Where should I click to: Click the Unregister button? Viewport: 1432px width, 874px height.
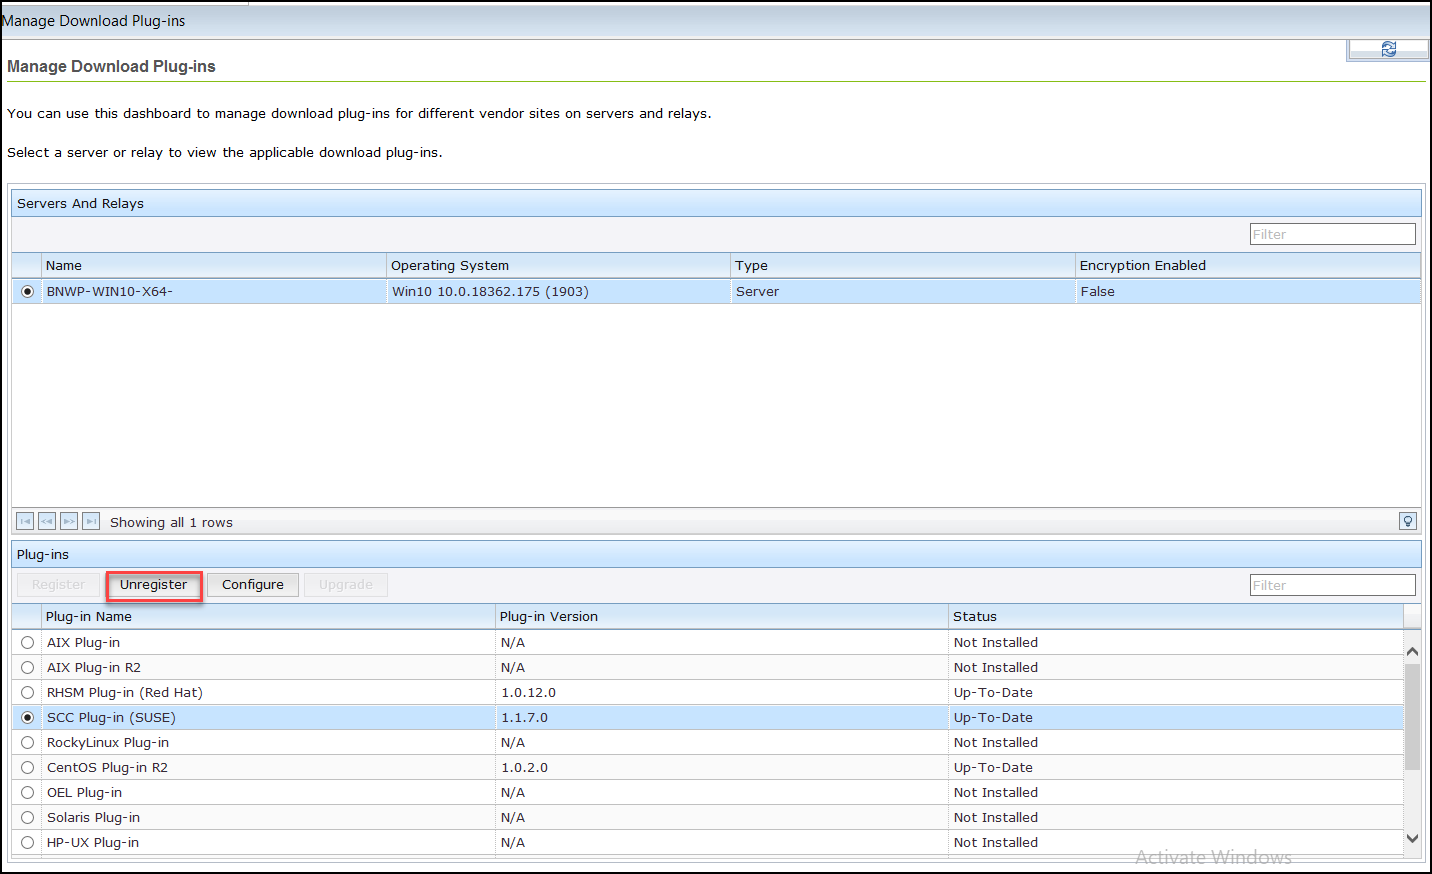[x=153, y=584]
